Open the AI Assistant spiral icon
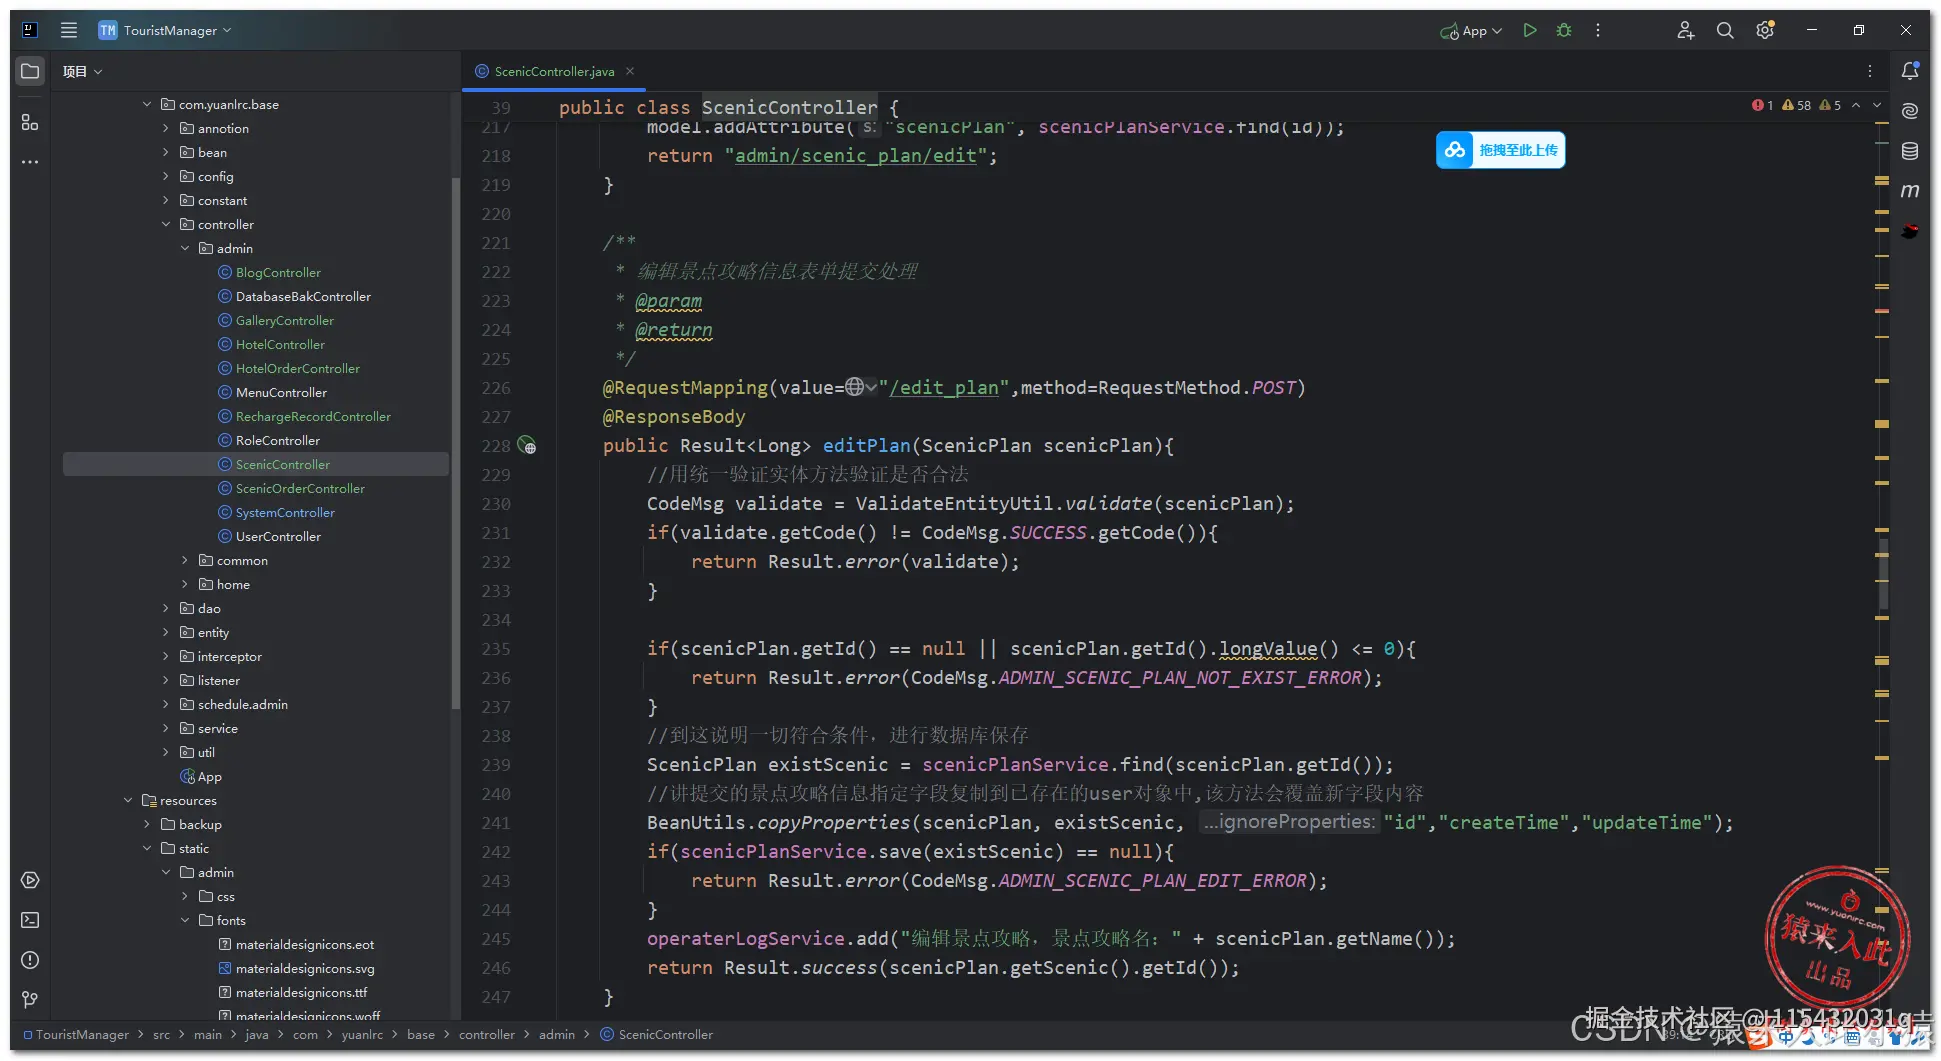 1910,111
